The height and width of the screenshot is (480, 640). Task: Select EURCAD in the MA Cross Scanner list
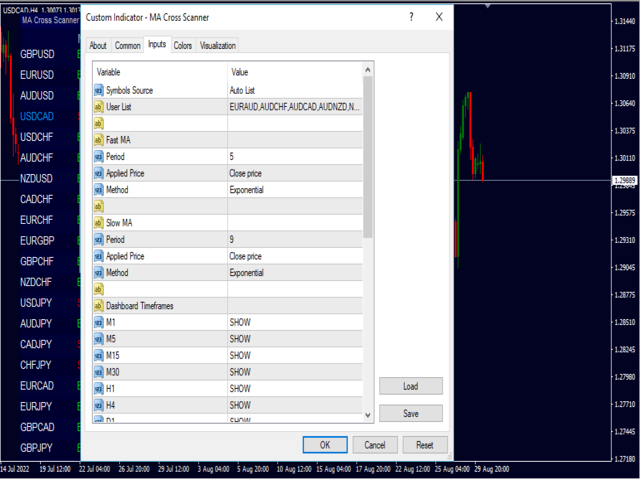37,386
